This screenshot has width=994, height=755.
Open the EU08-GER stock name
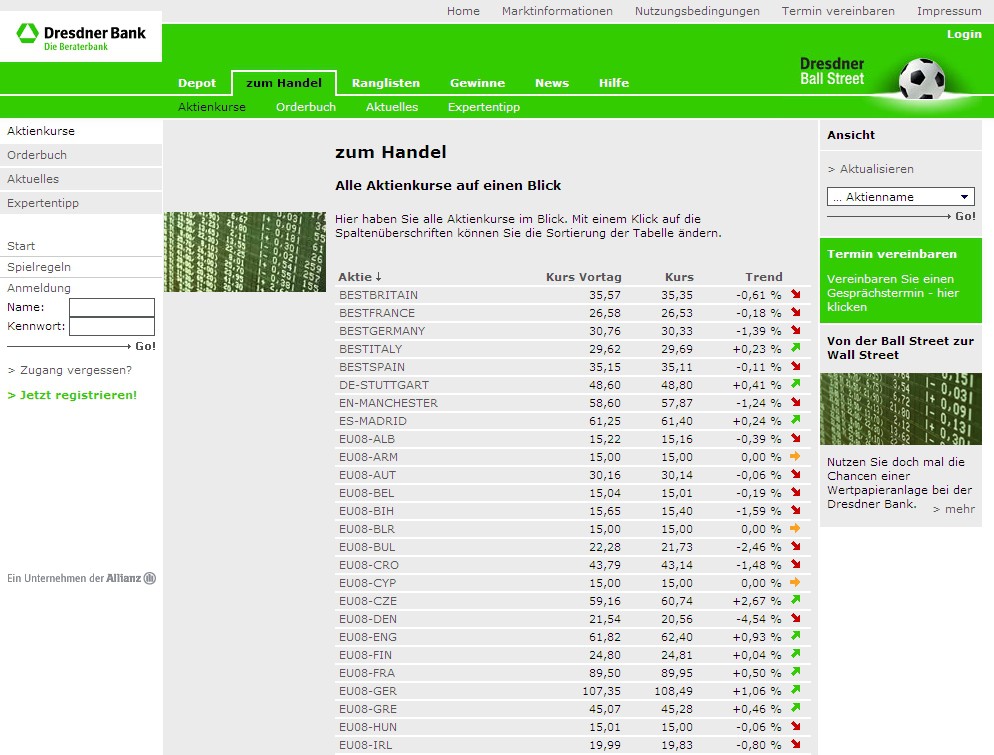tap(368, 691)
